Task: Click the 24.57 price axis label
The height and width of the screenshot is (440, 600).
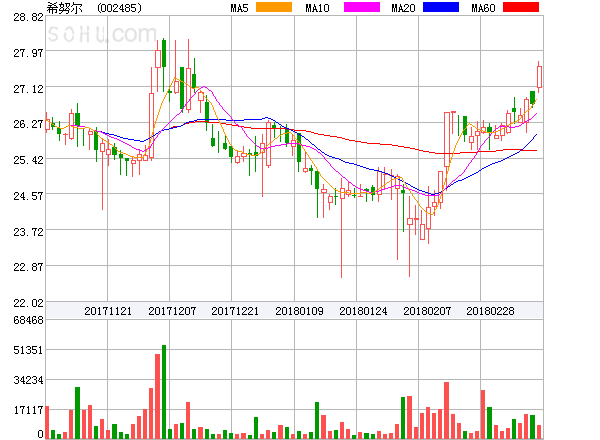Action: (x=28, y=196)
